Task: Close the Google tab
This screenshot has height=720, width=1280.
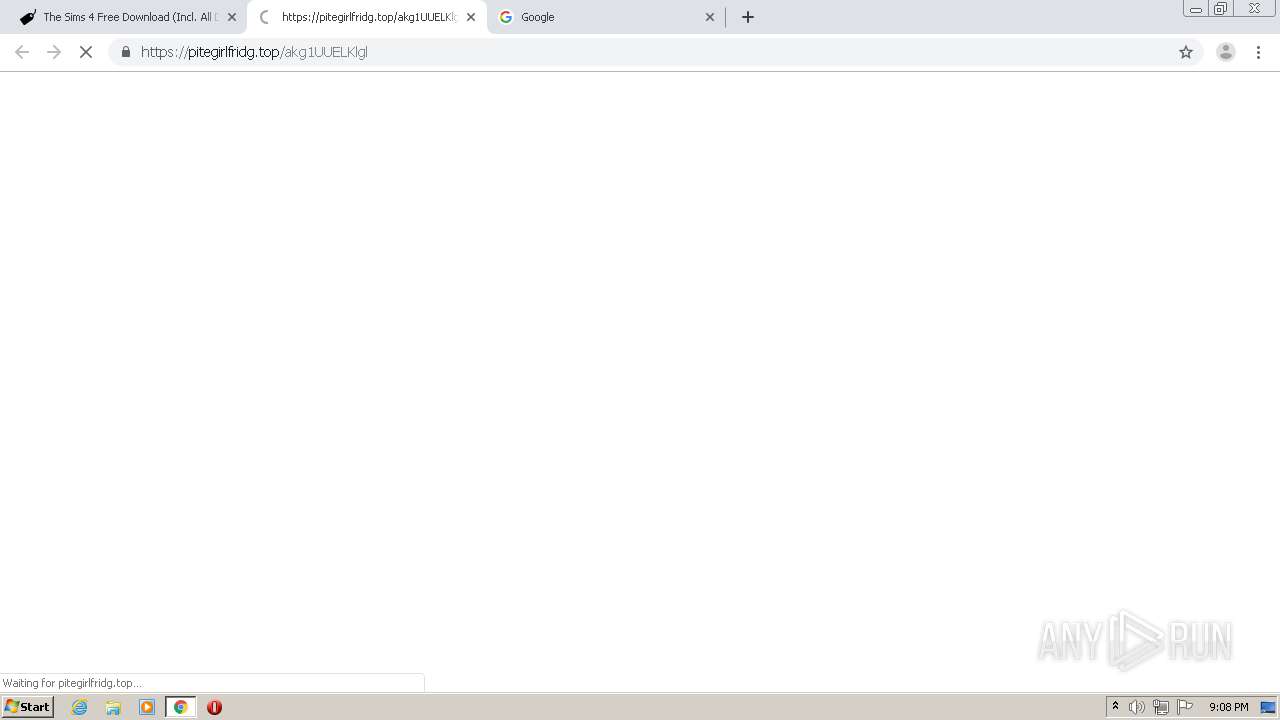Action: click(710, 17)
